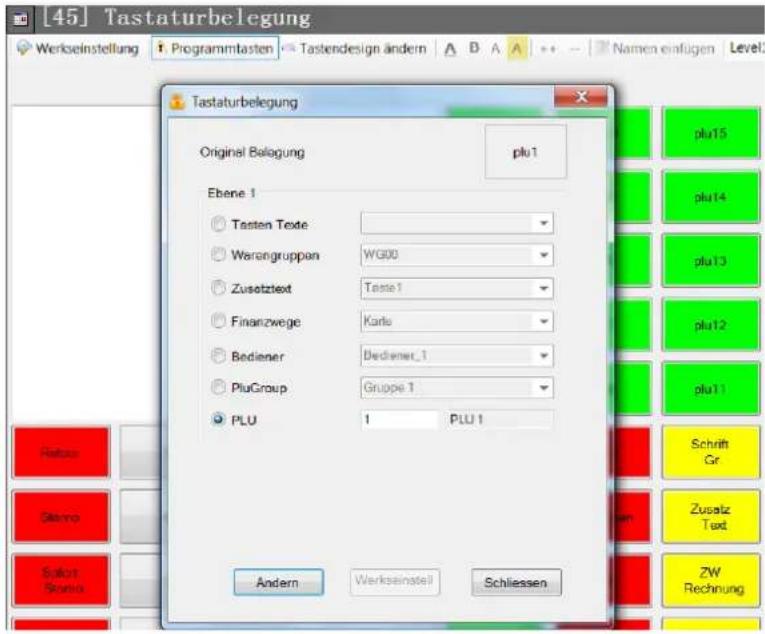Select the Finanzwege radio button

click(x=218, y=321)
